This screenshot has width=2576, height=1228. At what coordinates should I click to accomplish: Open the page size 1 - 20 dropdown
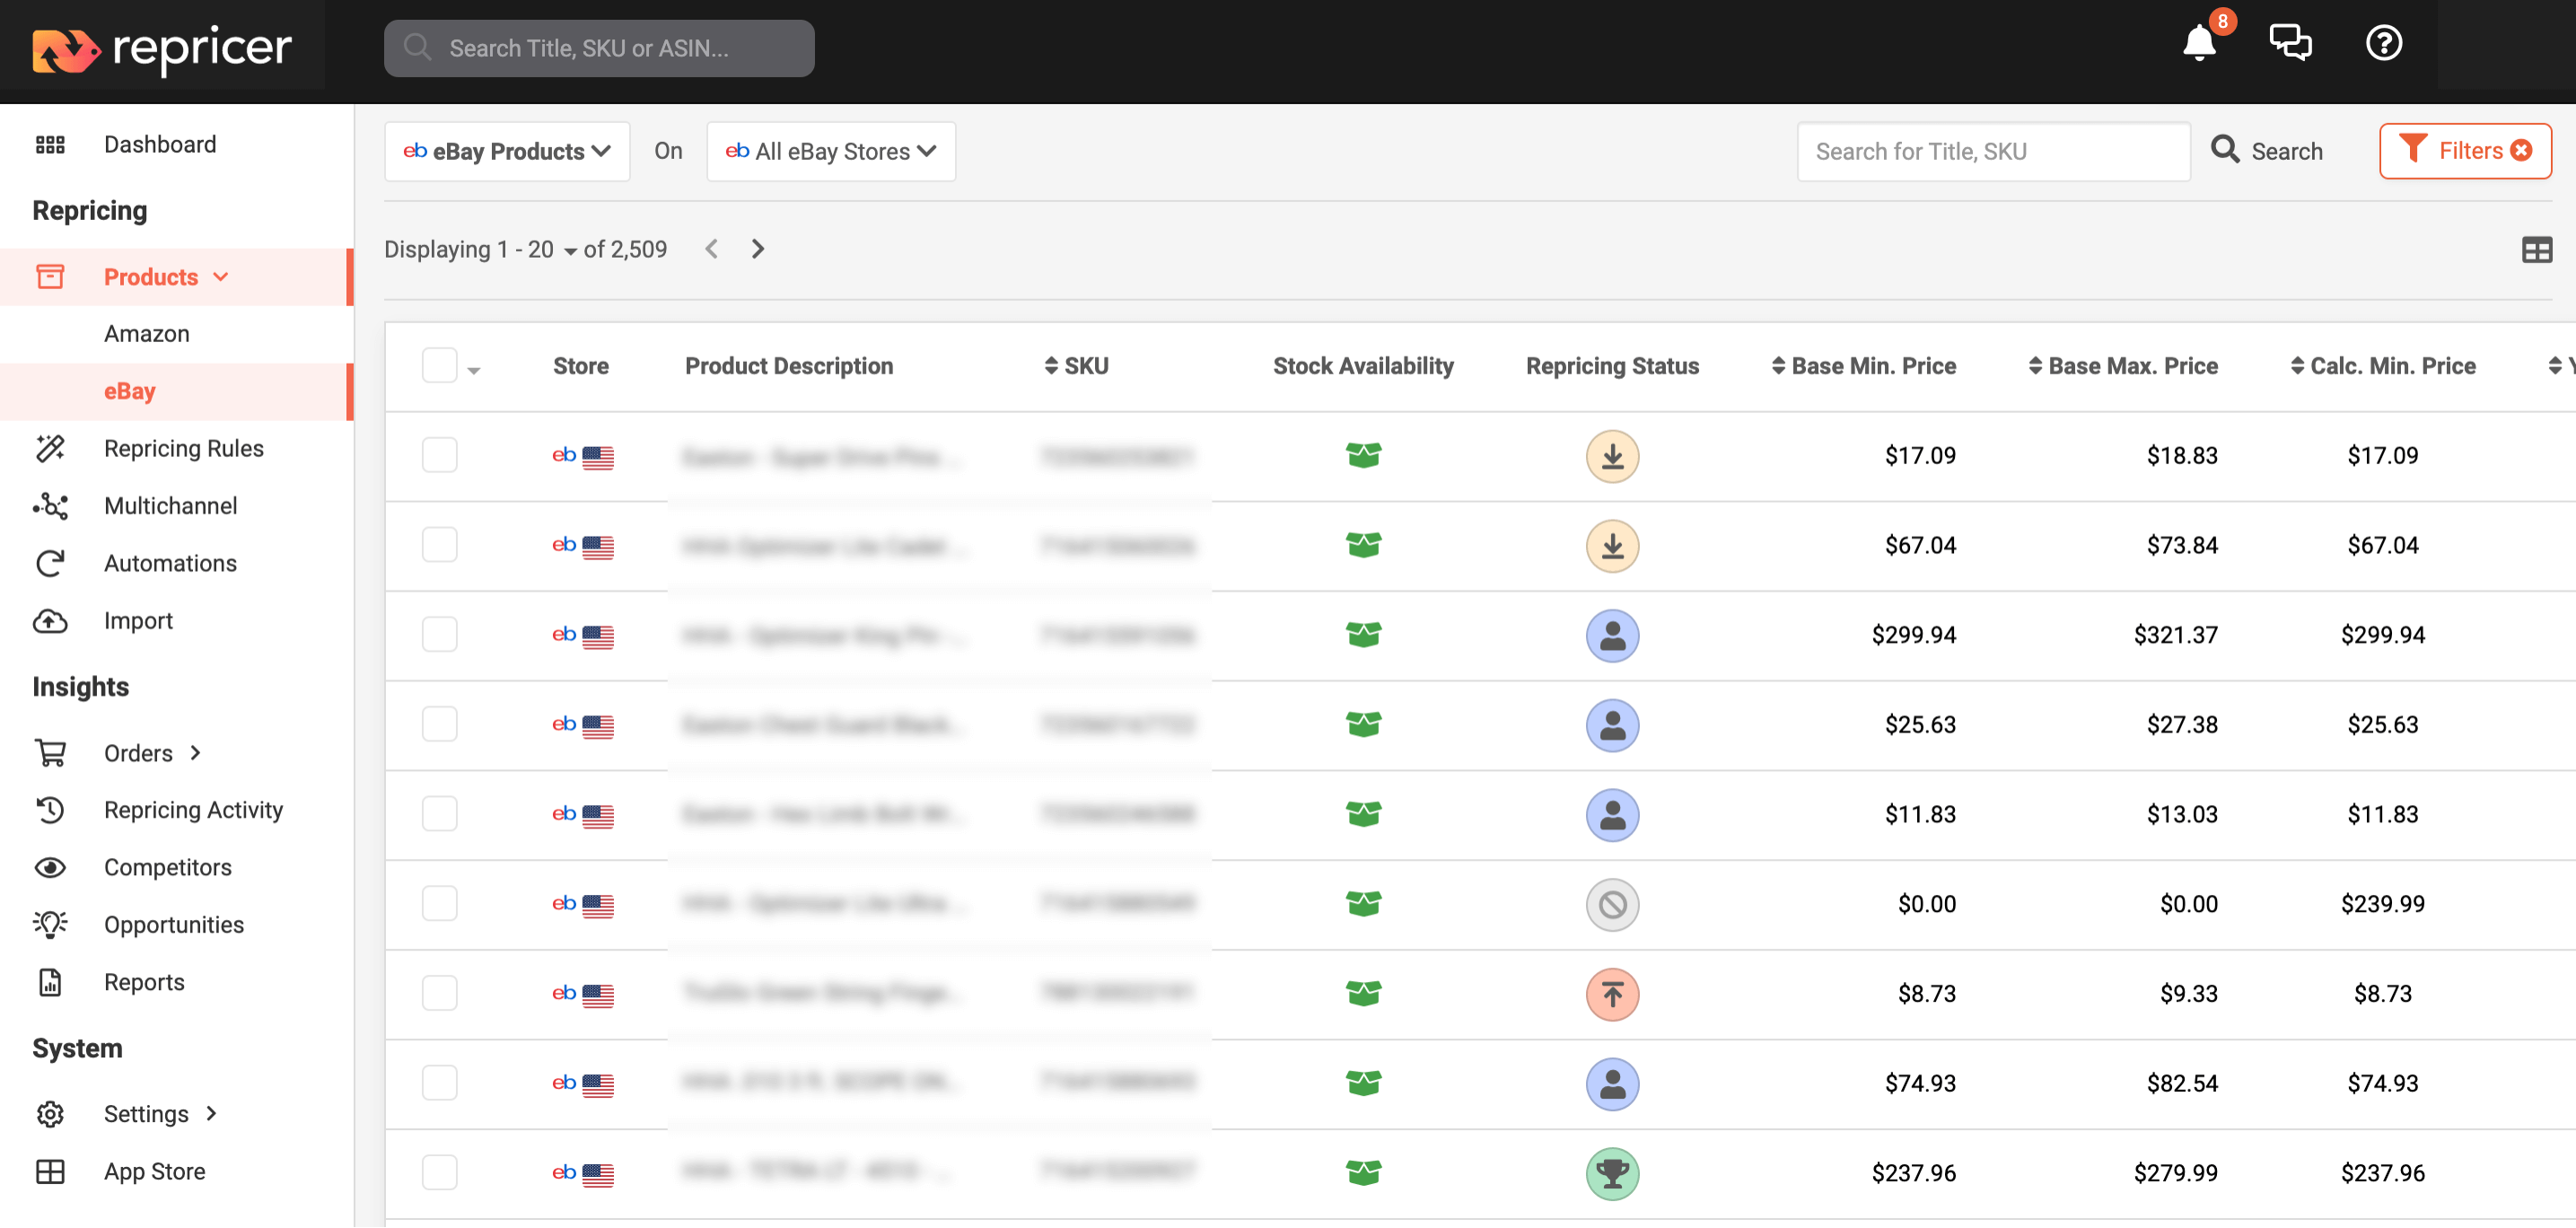pos(539,250)
